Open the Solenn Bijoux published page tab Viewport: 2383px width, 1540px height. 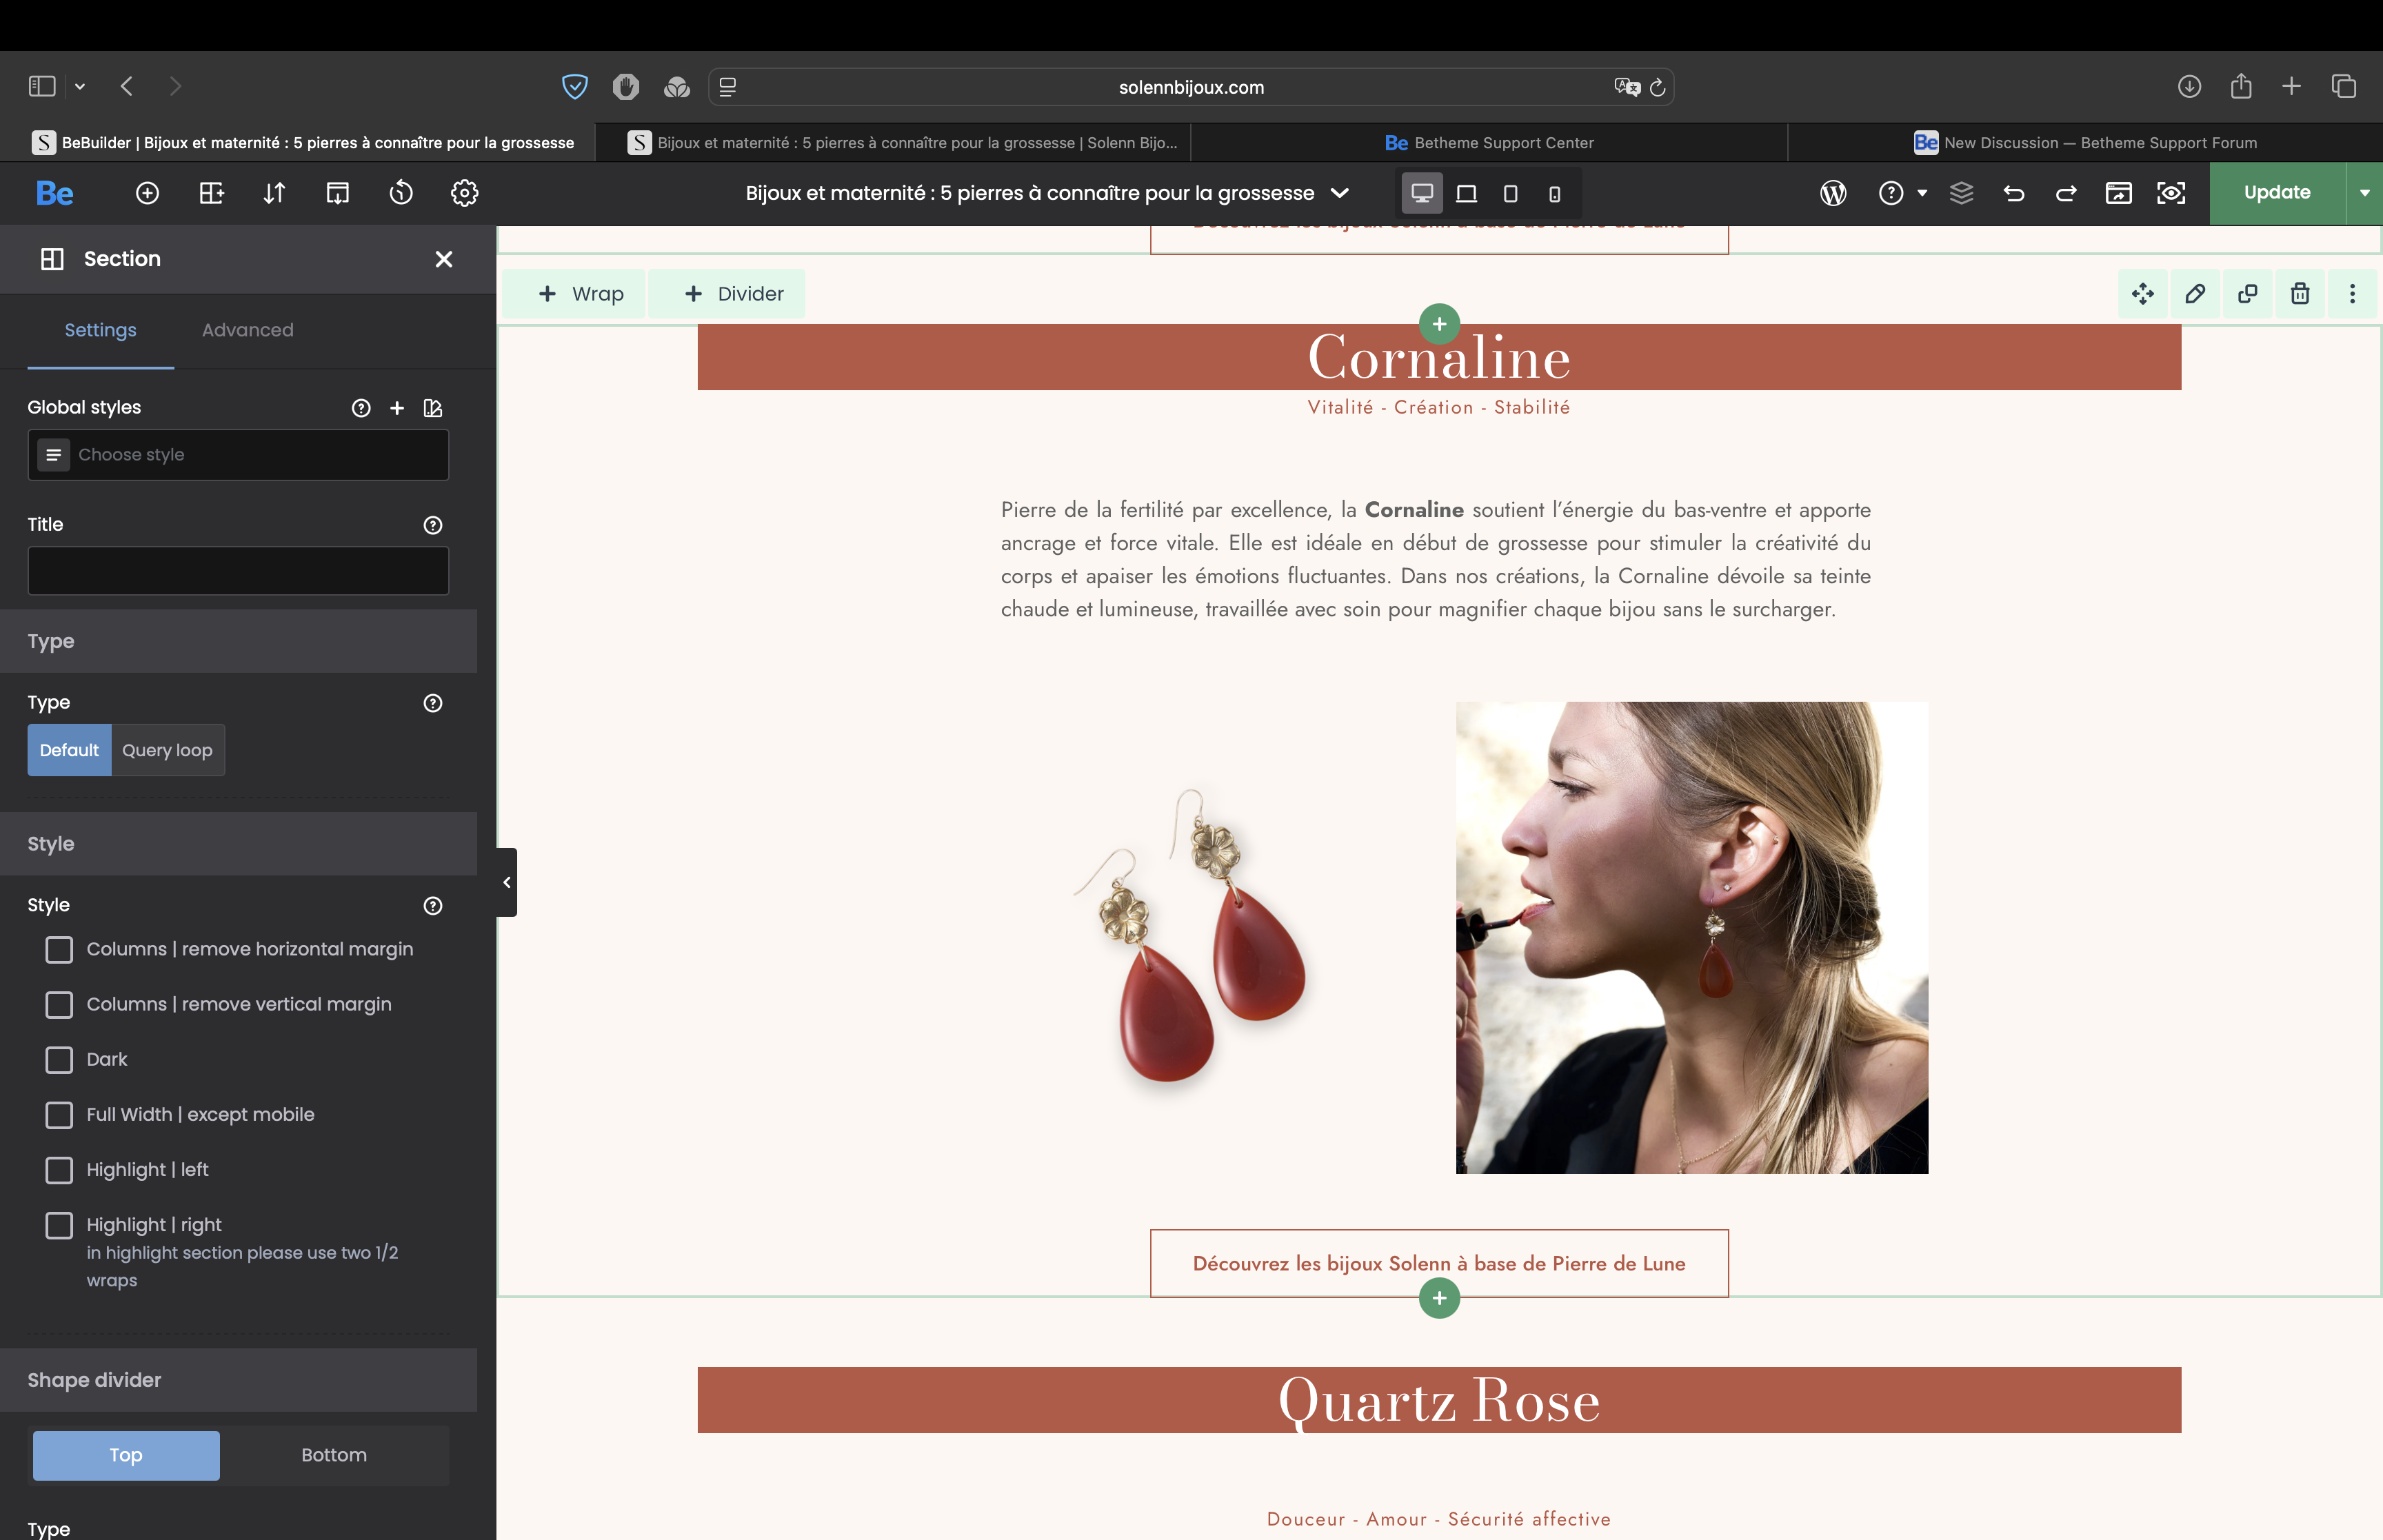(893, 143)
